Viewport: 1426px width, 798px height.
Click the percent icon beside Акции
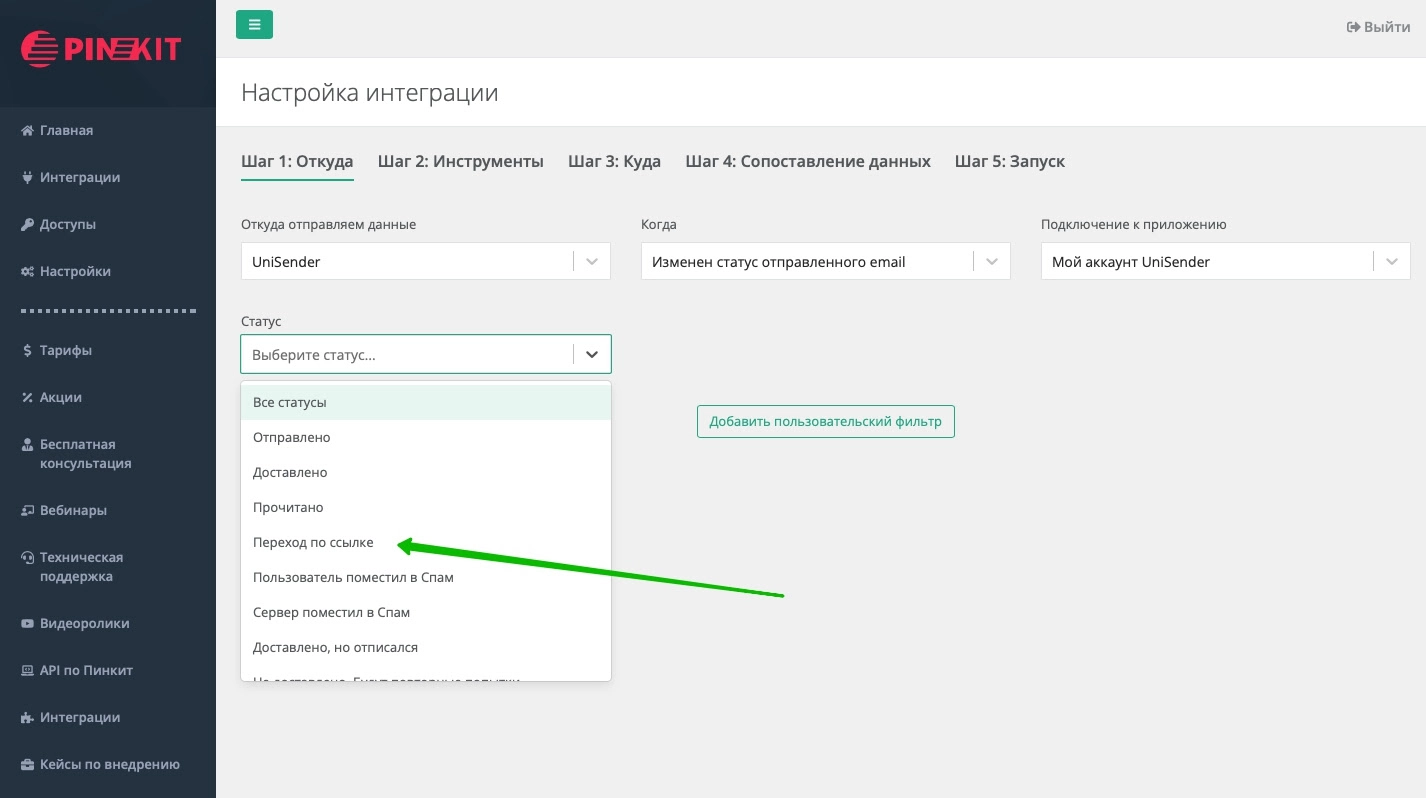pos(28,398)
